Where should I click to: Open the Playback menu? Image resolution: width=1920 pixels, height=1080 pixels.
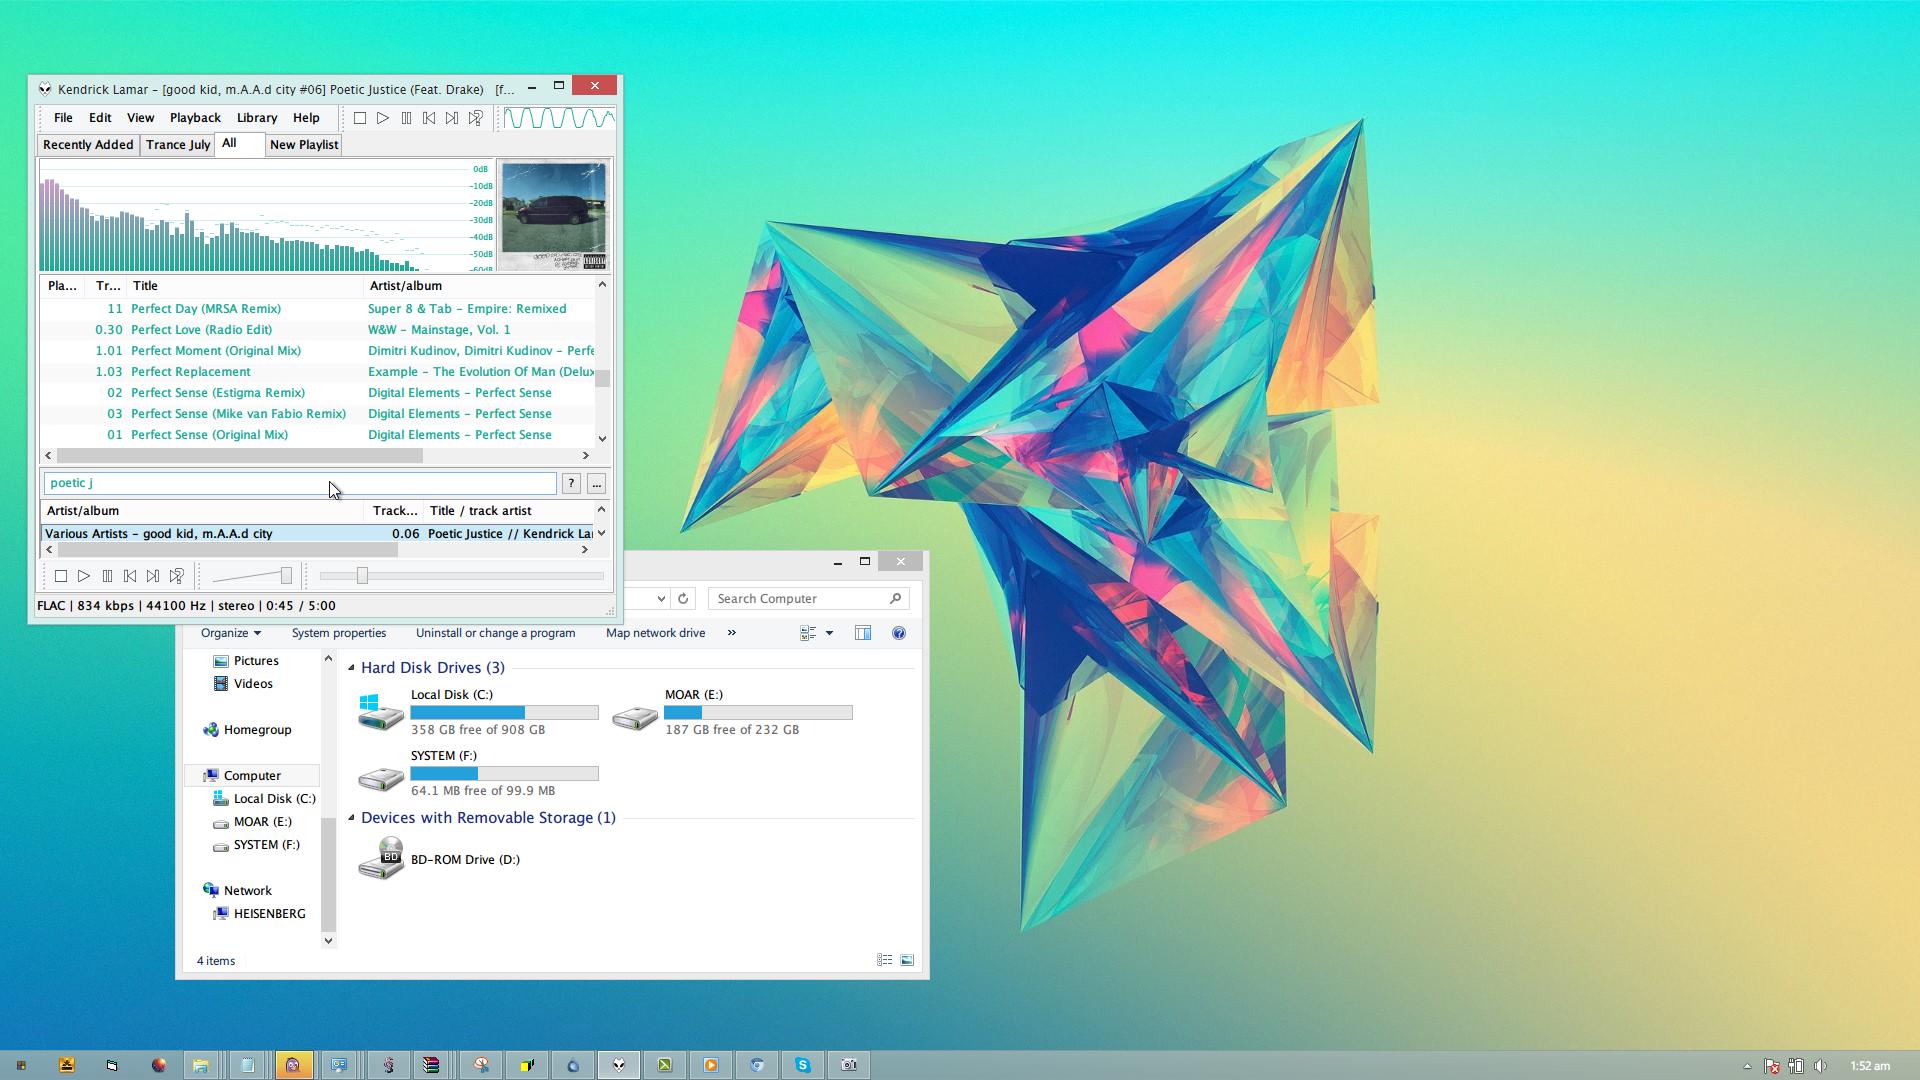coord(195,118)
